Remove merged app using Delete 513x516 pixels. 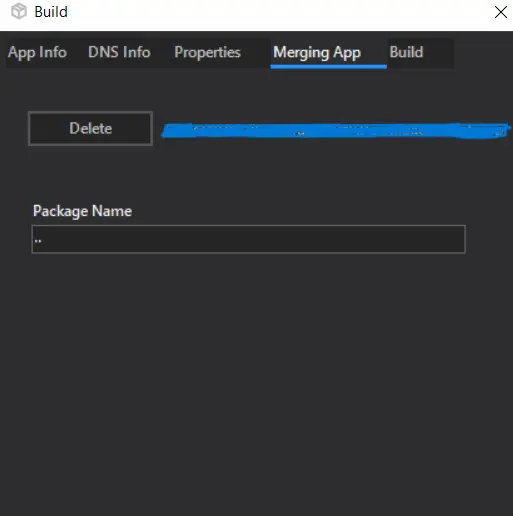pyautogui.click(x=91, y=128)
